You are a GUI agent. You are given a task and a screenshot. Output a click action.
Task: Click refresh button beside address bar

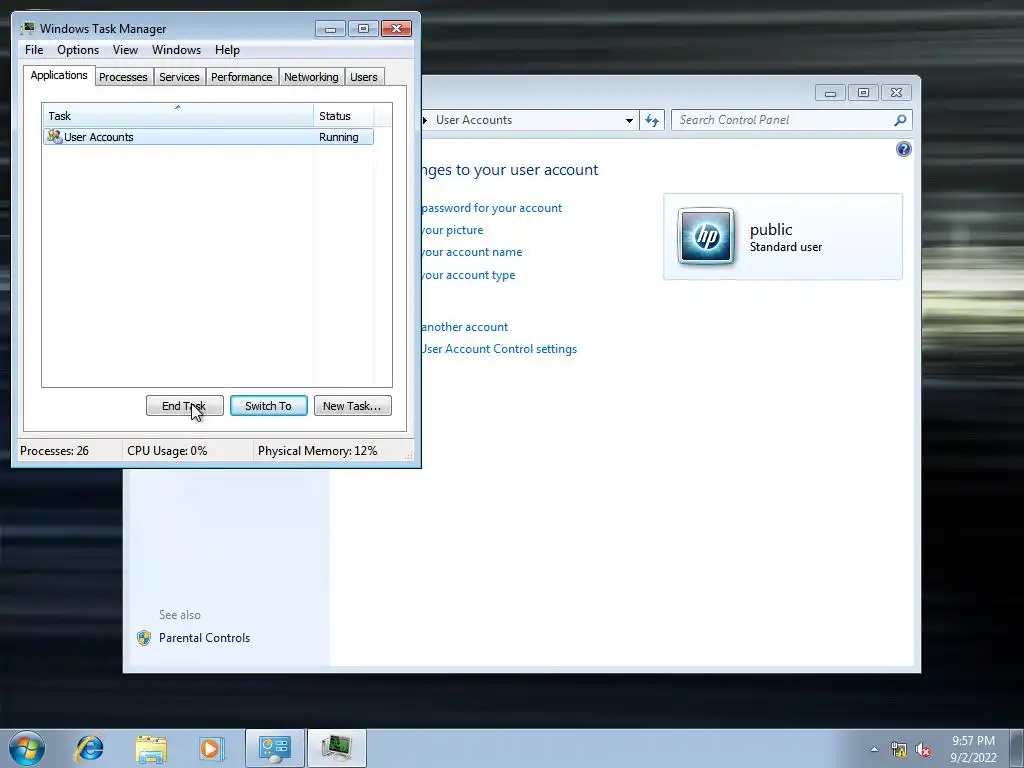pyautogui.click(x=652, y=120)
